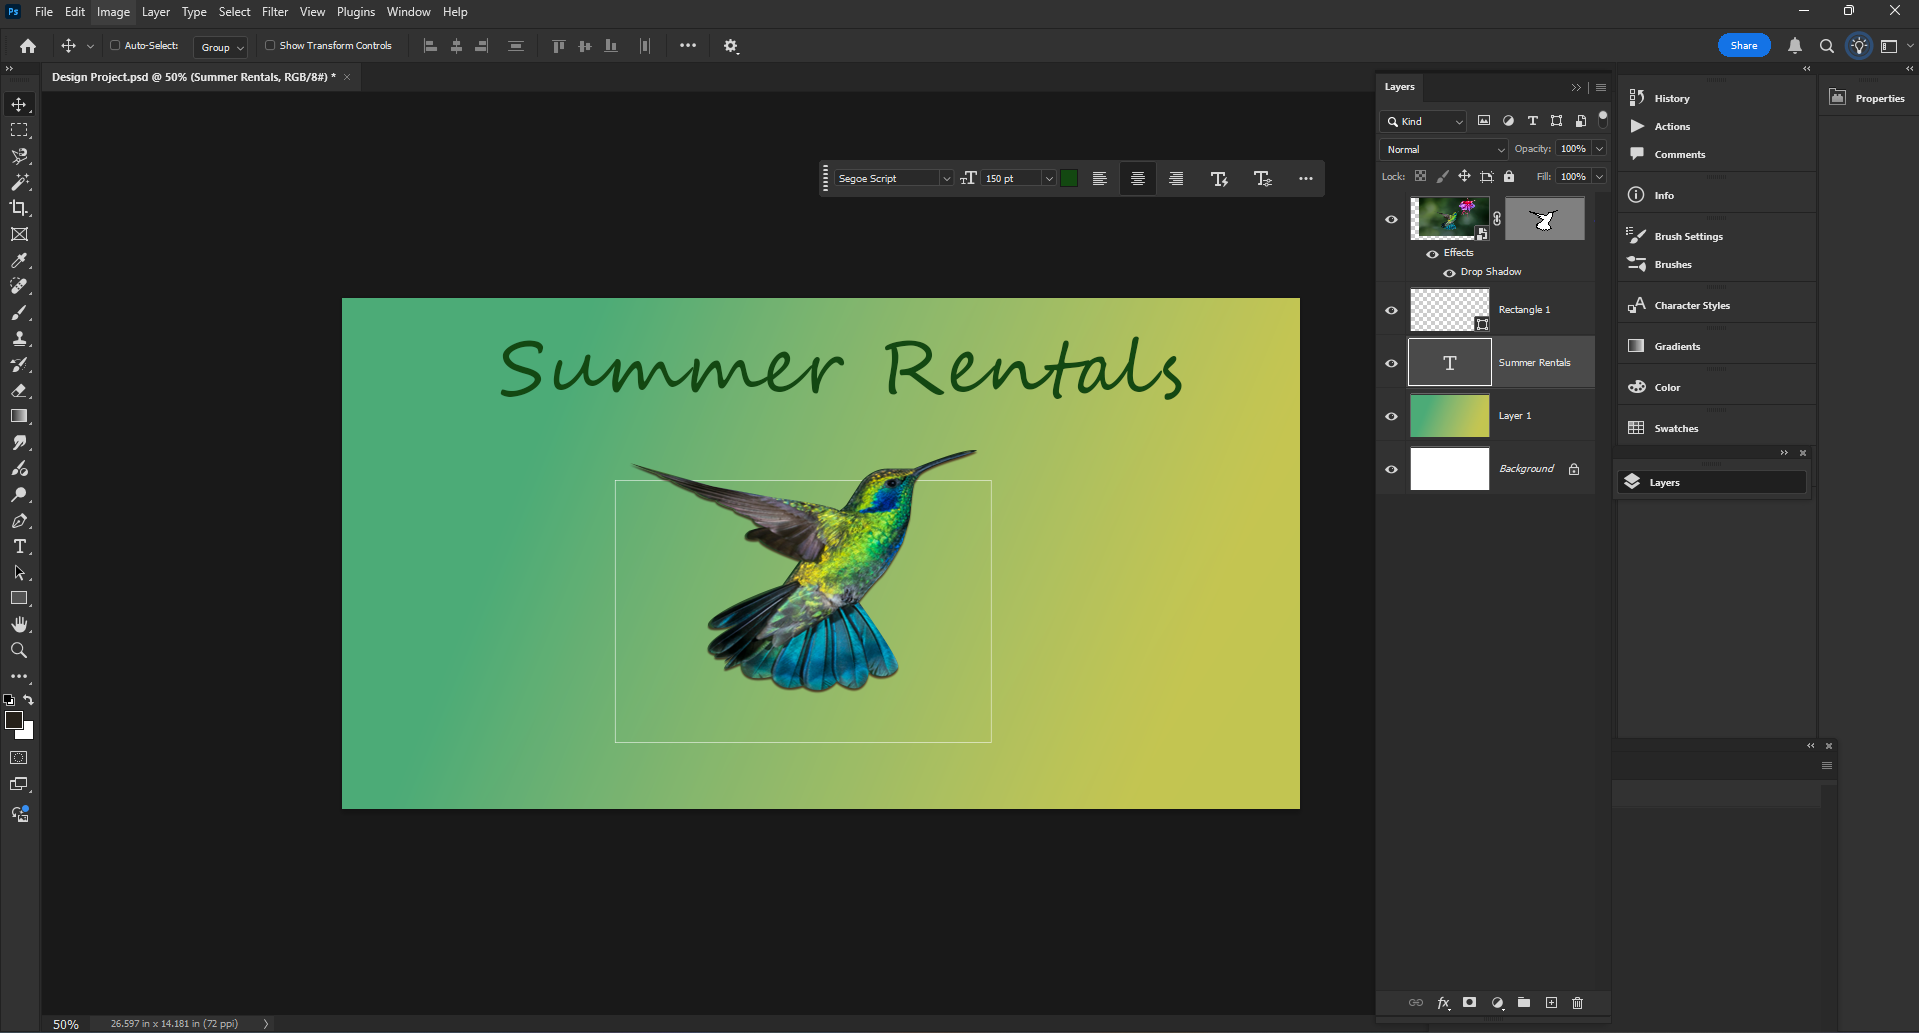This screenshot has height=1033, width=1919.
Task: Pick the Zoom tool in toolbar
Action: (x=19, y=651)
